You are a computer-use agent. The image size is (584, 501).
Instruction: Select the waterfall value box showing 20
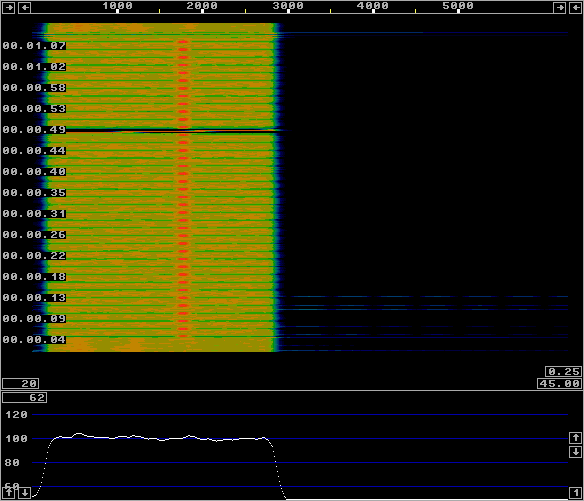click(20, 383)
